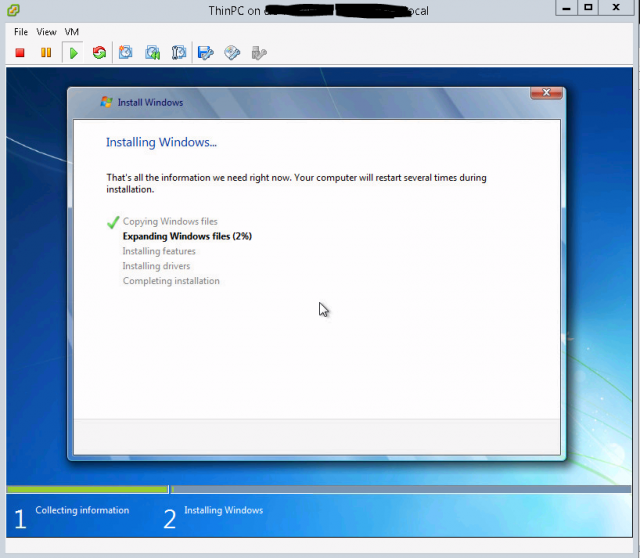Click the 'Installing drivers' step

156,266
